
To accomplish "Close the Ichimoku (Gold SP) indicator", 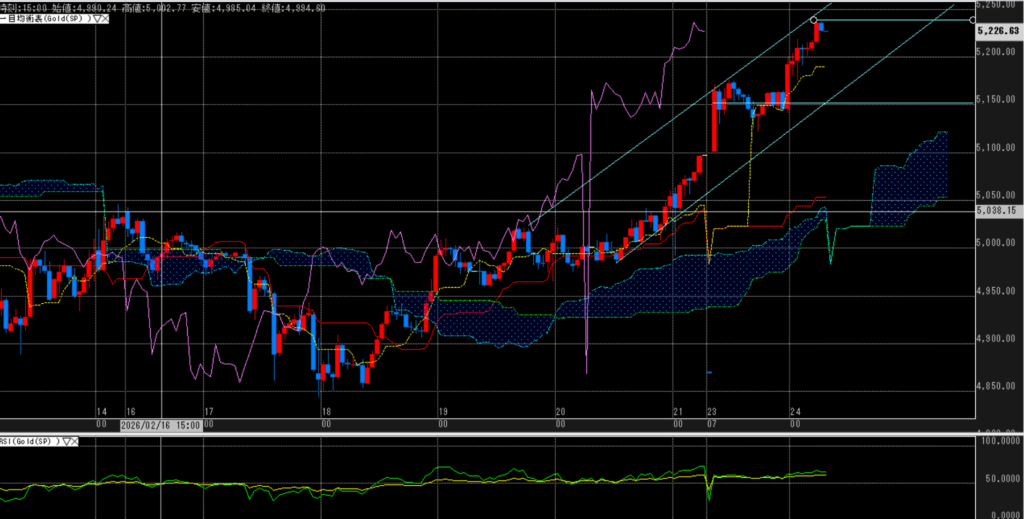I will coord(104,19).
